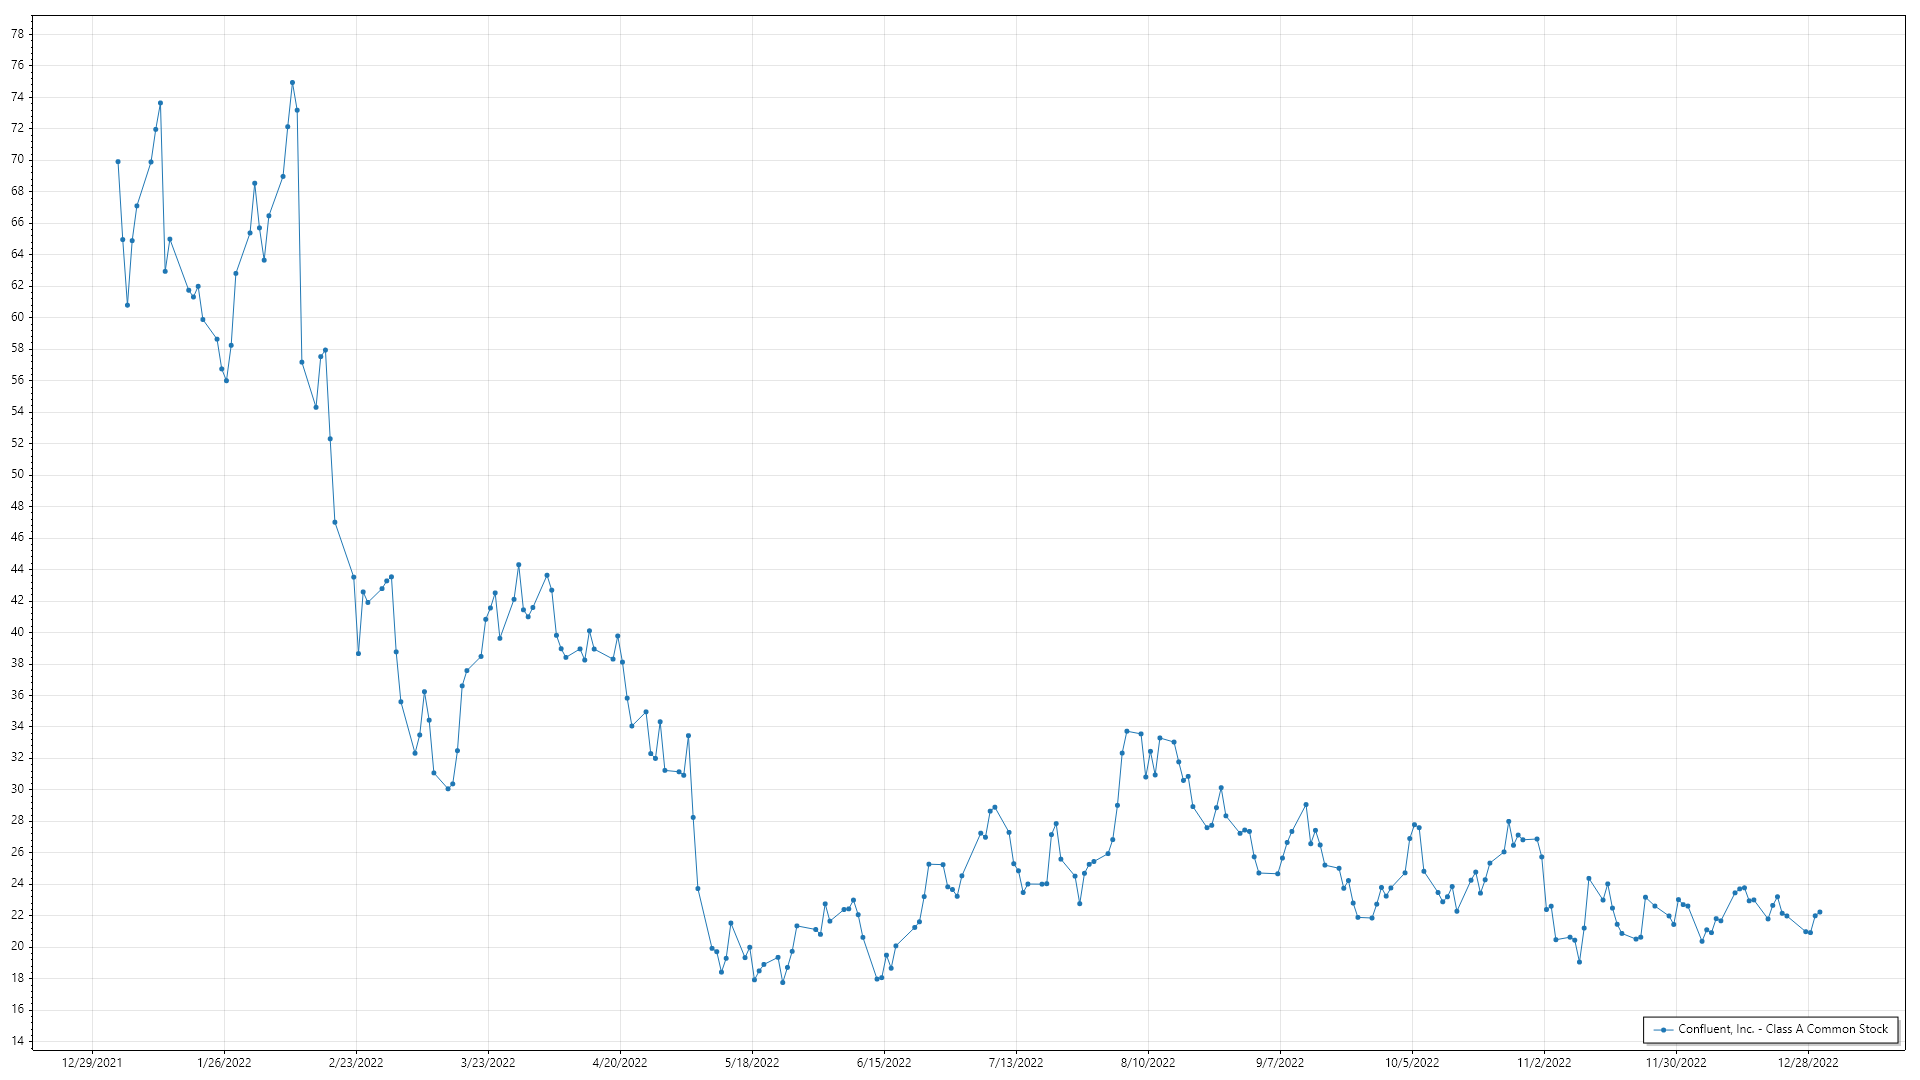Click the first data point at 70
Viewport: 1920px width, 1080px height.
[x=118, y=162]
